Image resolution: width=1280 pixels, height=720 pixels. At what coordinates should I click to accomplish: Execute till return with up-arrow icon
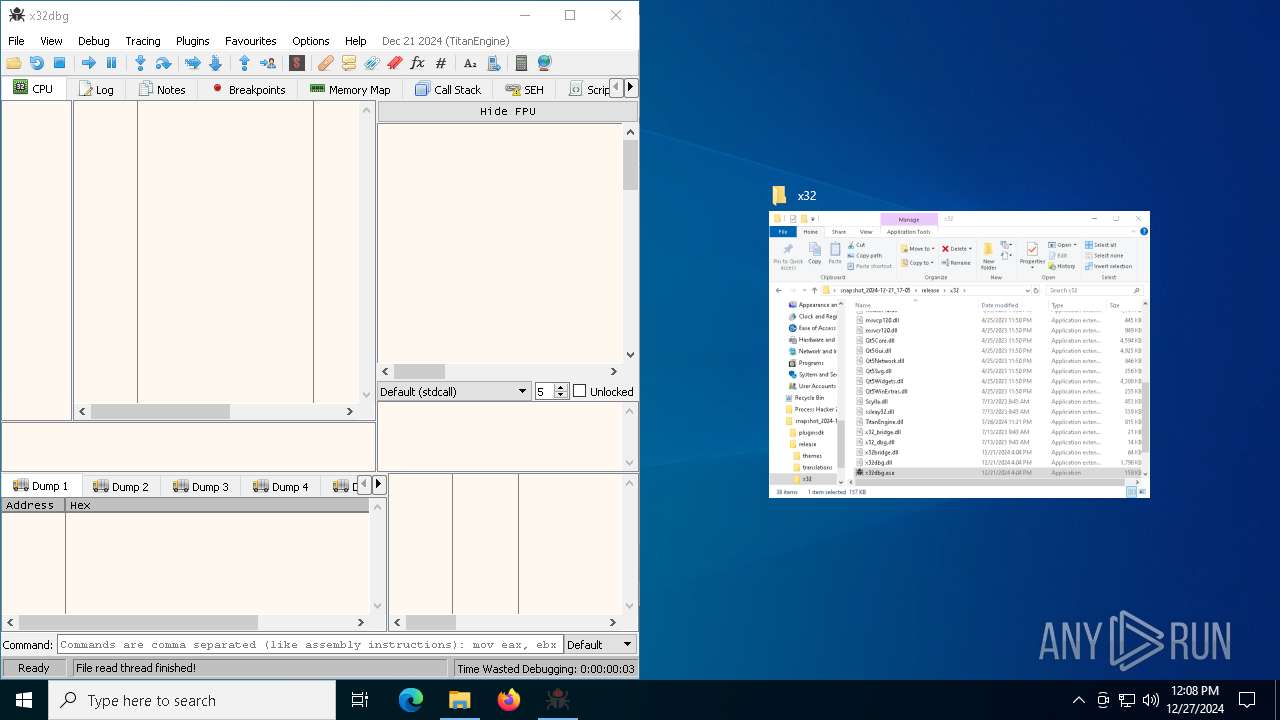[x=245, y=63]
